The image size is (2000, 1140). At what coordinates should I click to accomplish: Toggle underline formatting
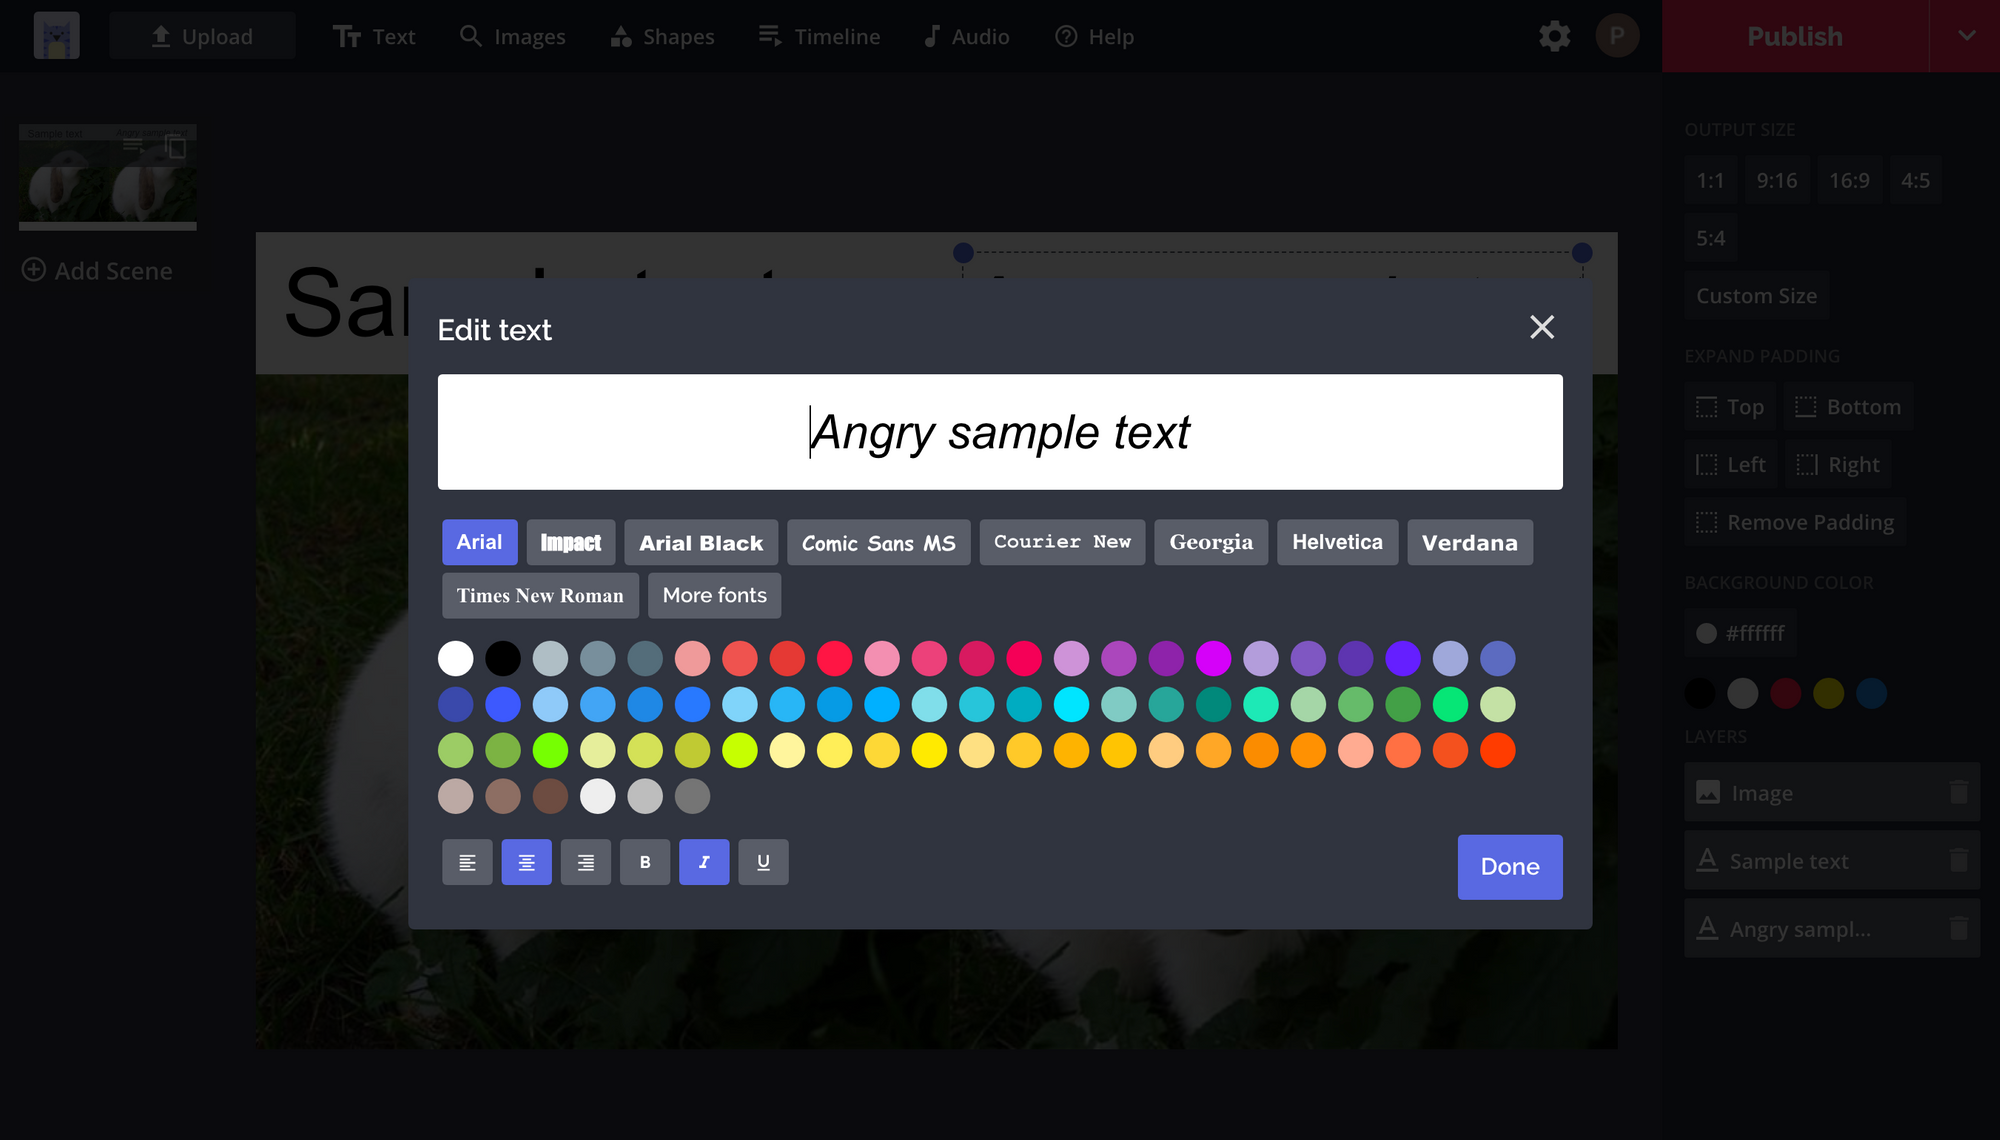tap(763, 862)
